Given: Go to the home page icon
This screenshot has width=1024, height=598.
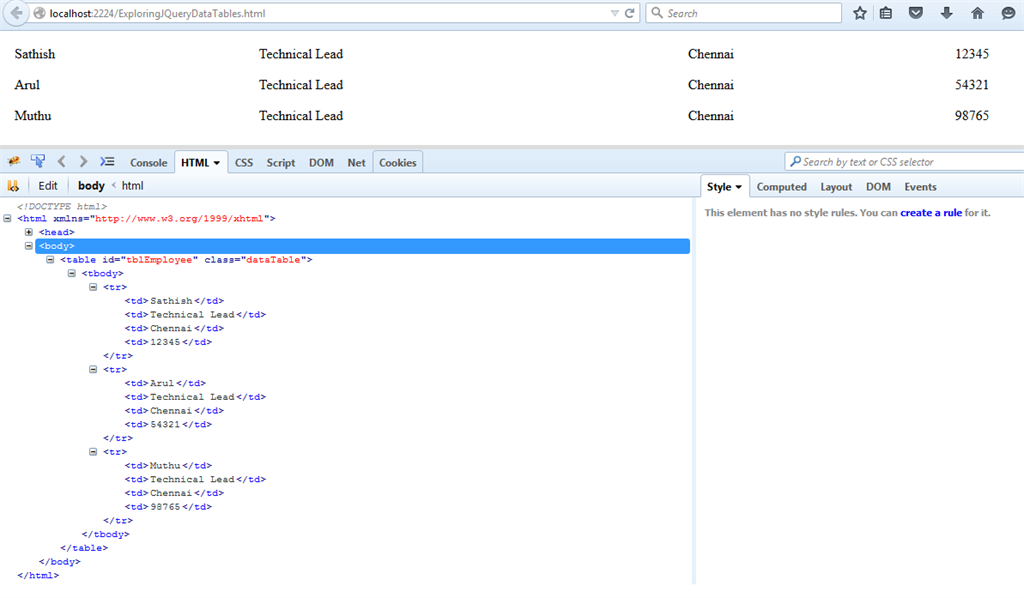Looking at the screenshot, I should [x=977, y=13].
